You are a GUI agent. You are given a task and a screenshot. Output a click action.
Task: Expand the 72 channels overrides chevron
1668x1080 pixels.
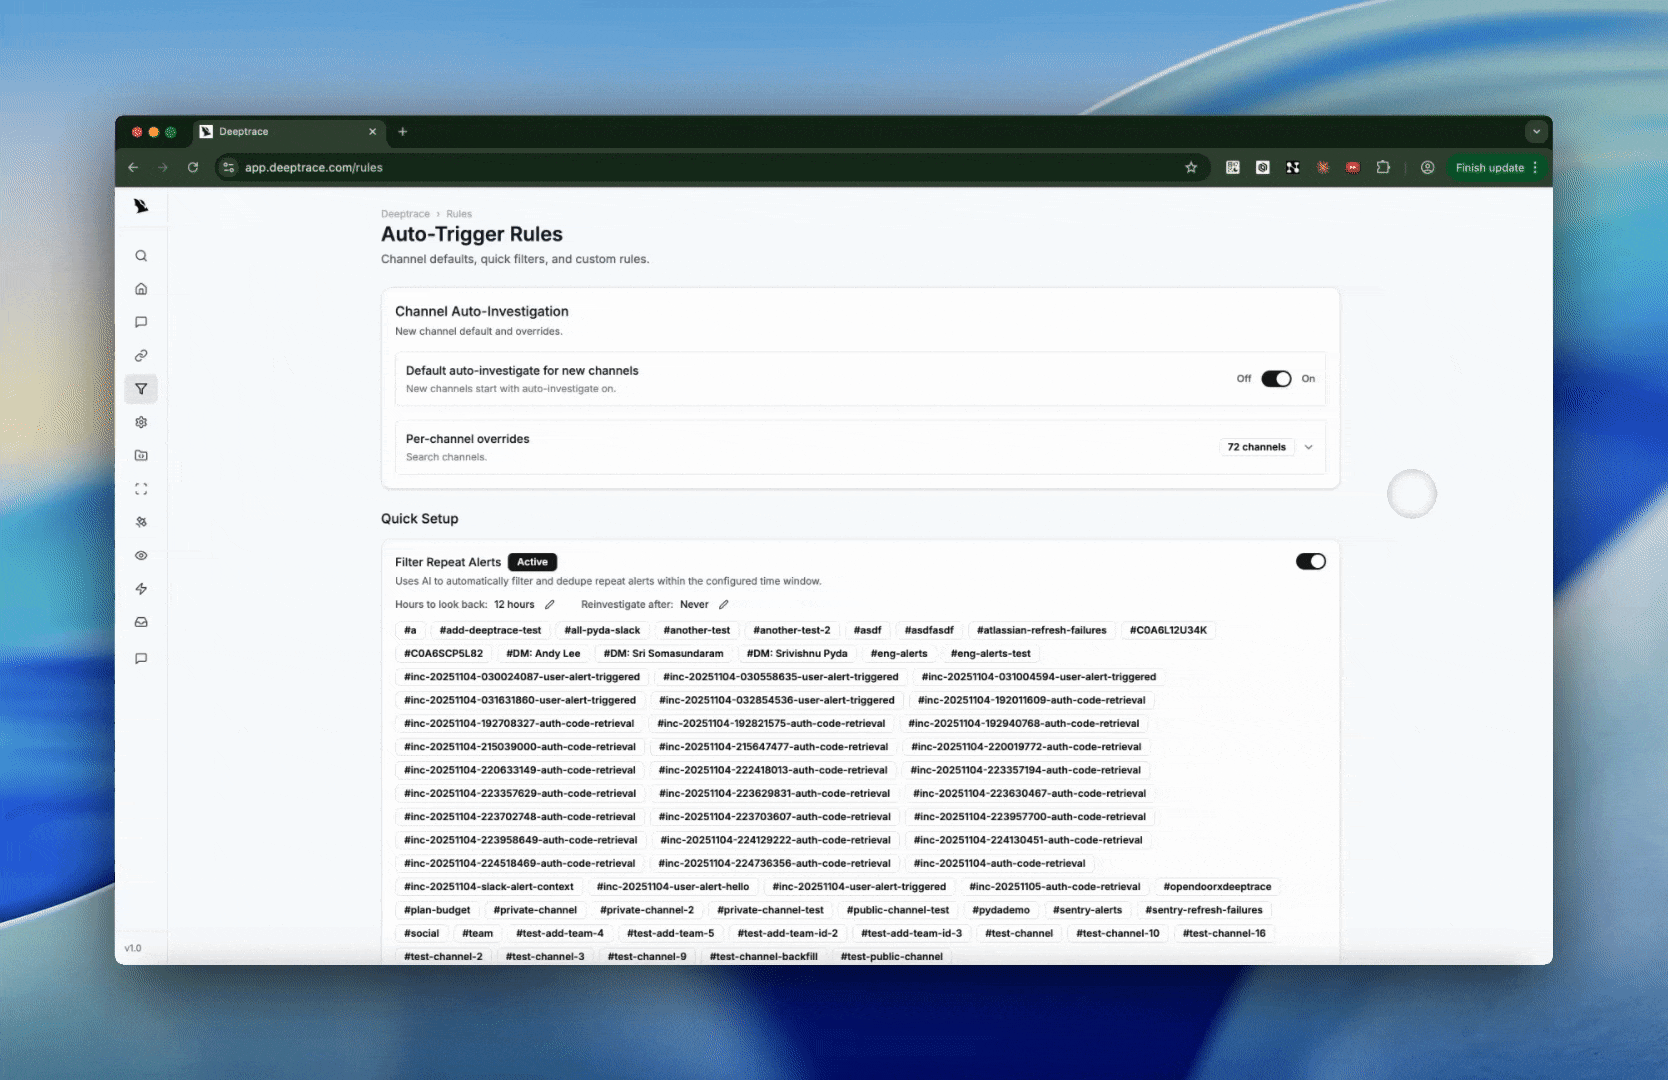(x=1308, y=447)
